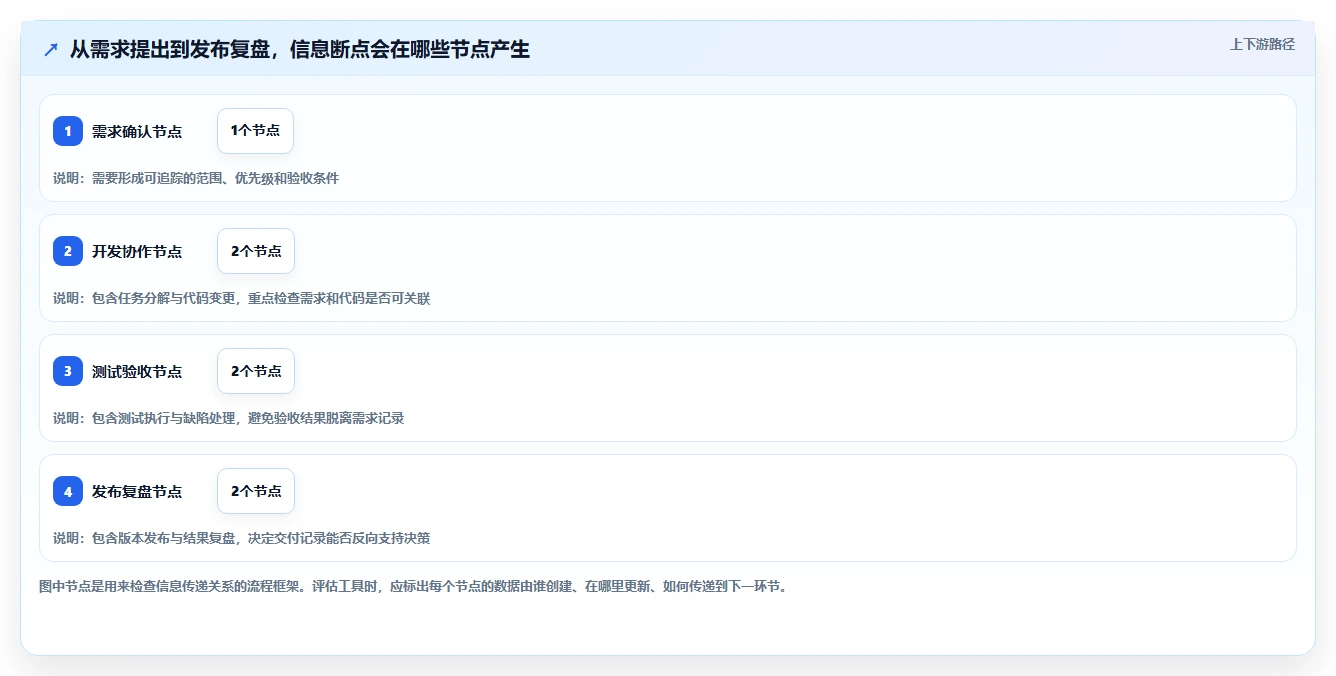Viewport: 1336px width, 676px height.
Task: Click the description about 版本发布与结果复盘
Action: click(242, 538)
